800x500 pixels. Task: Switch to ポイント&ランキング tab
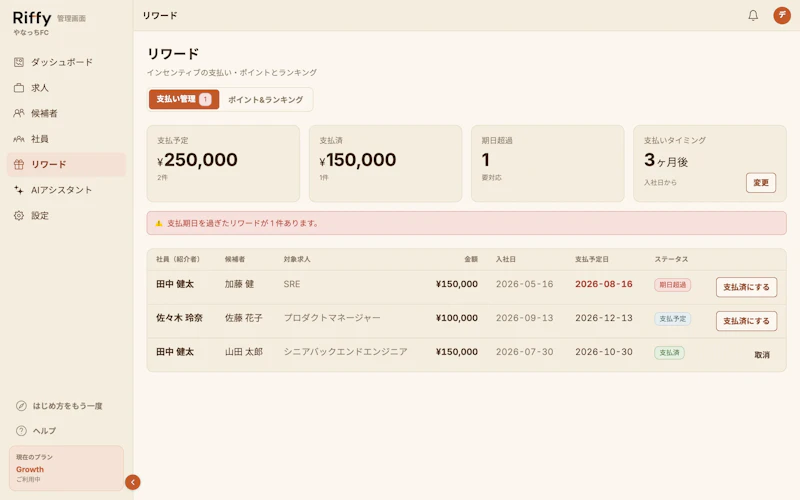point(265,99)
